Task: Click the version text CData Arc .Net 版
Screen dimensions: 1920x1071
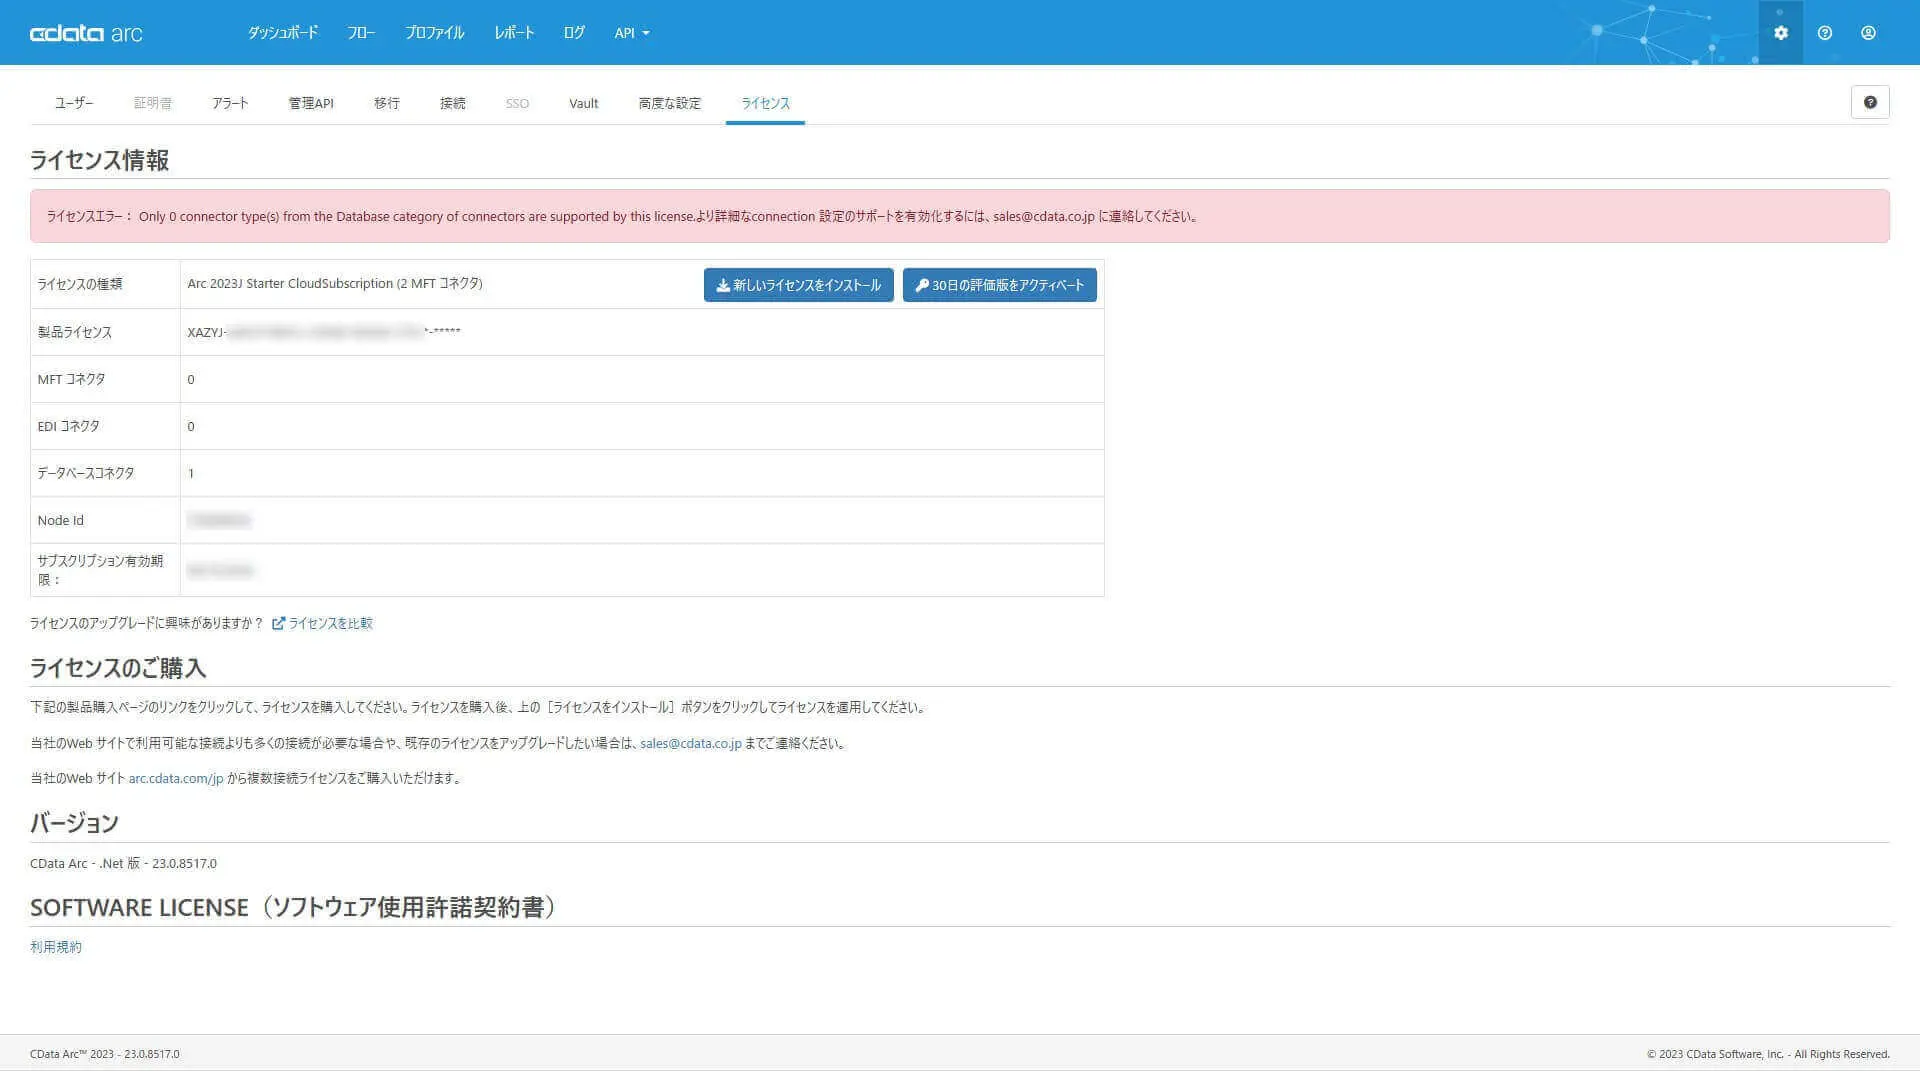Action: [123, 863]
